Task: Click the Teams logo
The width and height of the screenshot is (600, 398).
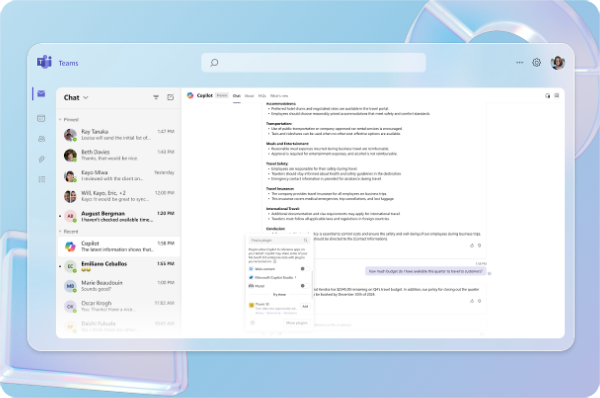Action: pos(44,62)
